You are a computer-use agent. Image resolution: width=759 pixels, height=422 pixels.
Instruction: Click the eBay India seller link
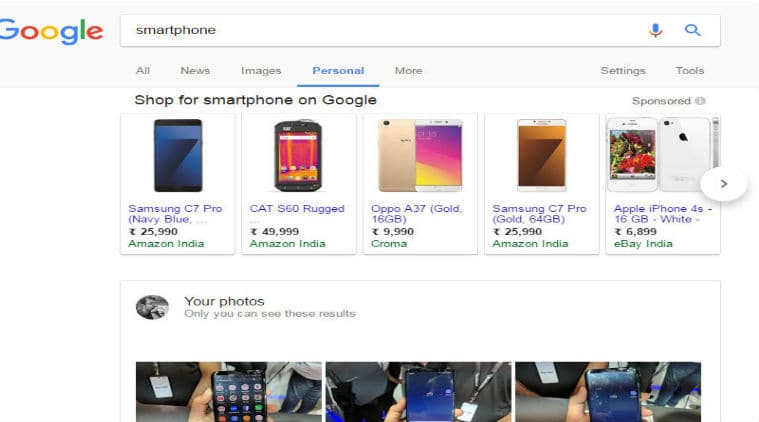pyautogui.click(x=643, y=243)
